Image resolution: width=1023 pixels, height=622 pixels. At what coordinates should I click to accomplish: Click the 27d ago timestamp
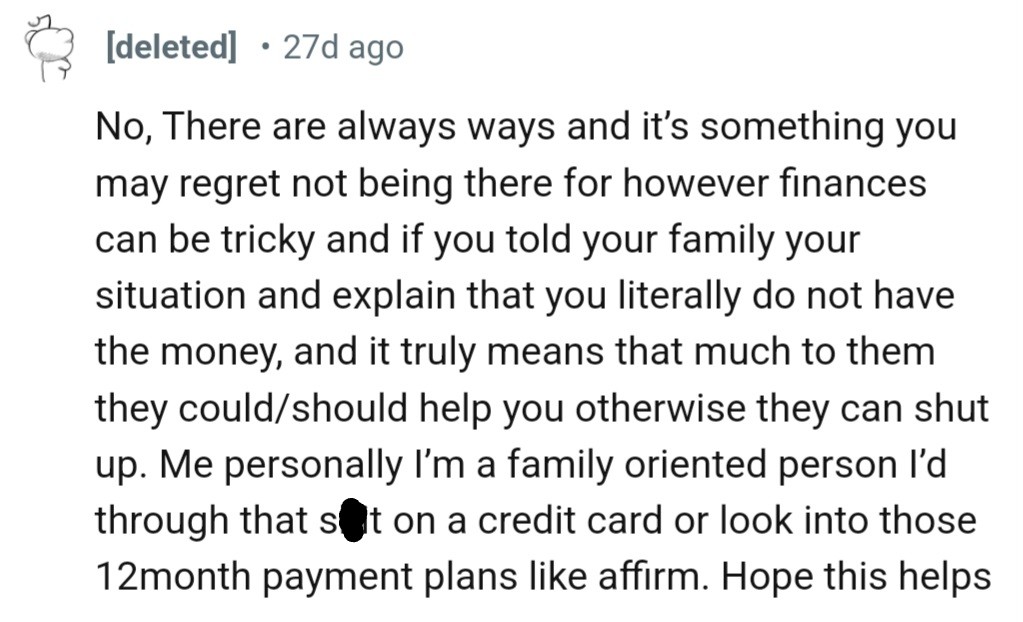click(x=343, y=47)
